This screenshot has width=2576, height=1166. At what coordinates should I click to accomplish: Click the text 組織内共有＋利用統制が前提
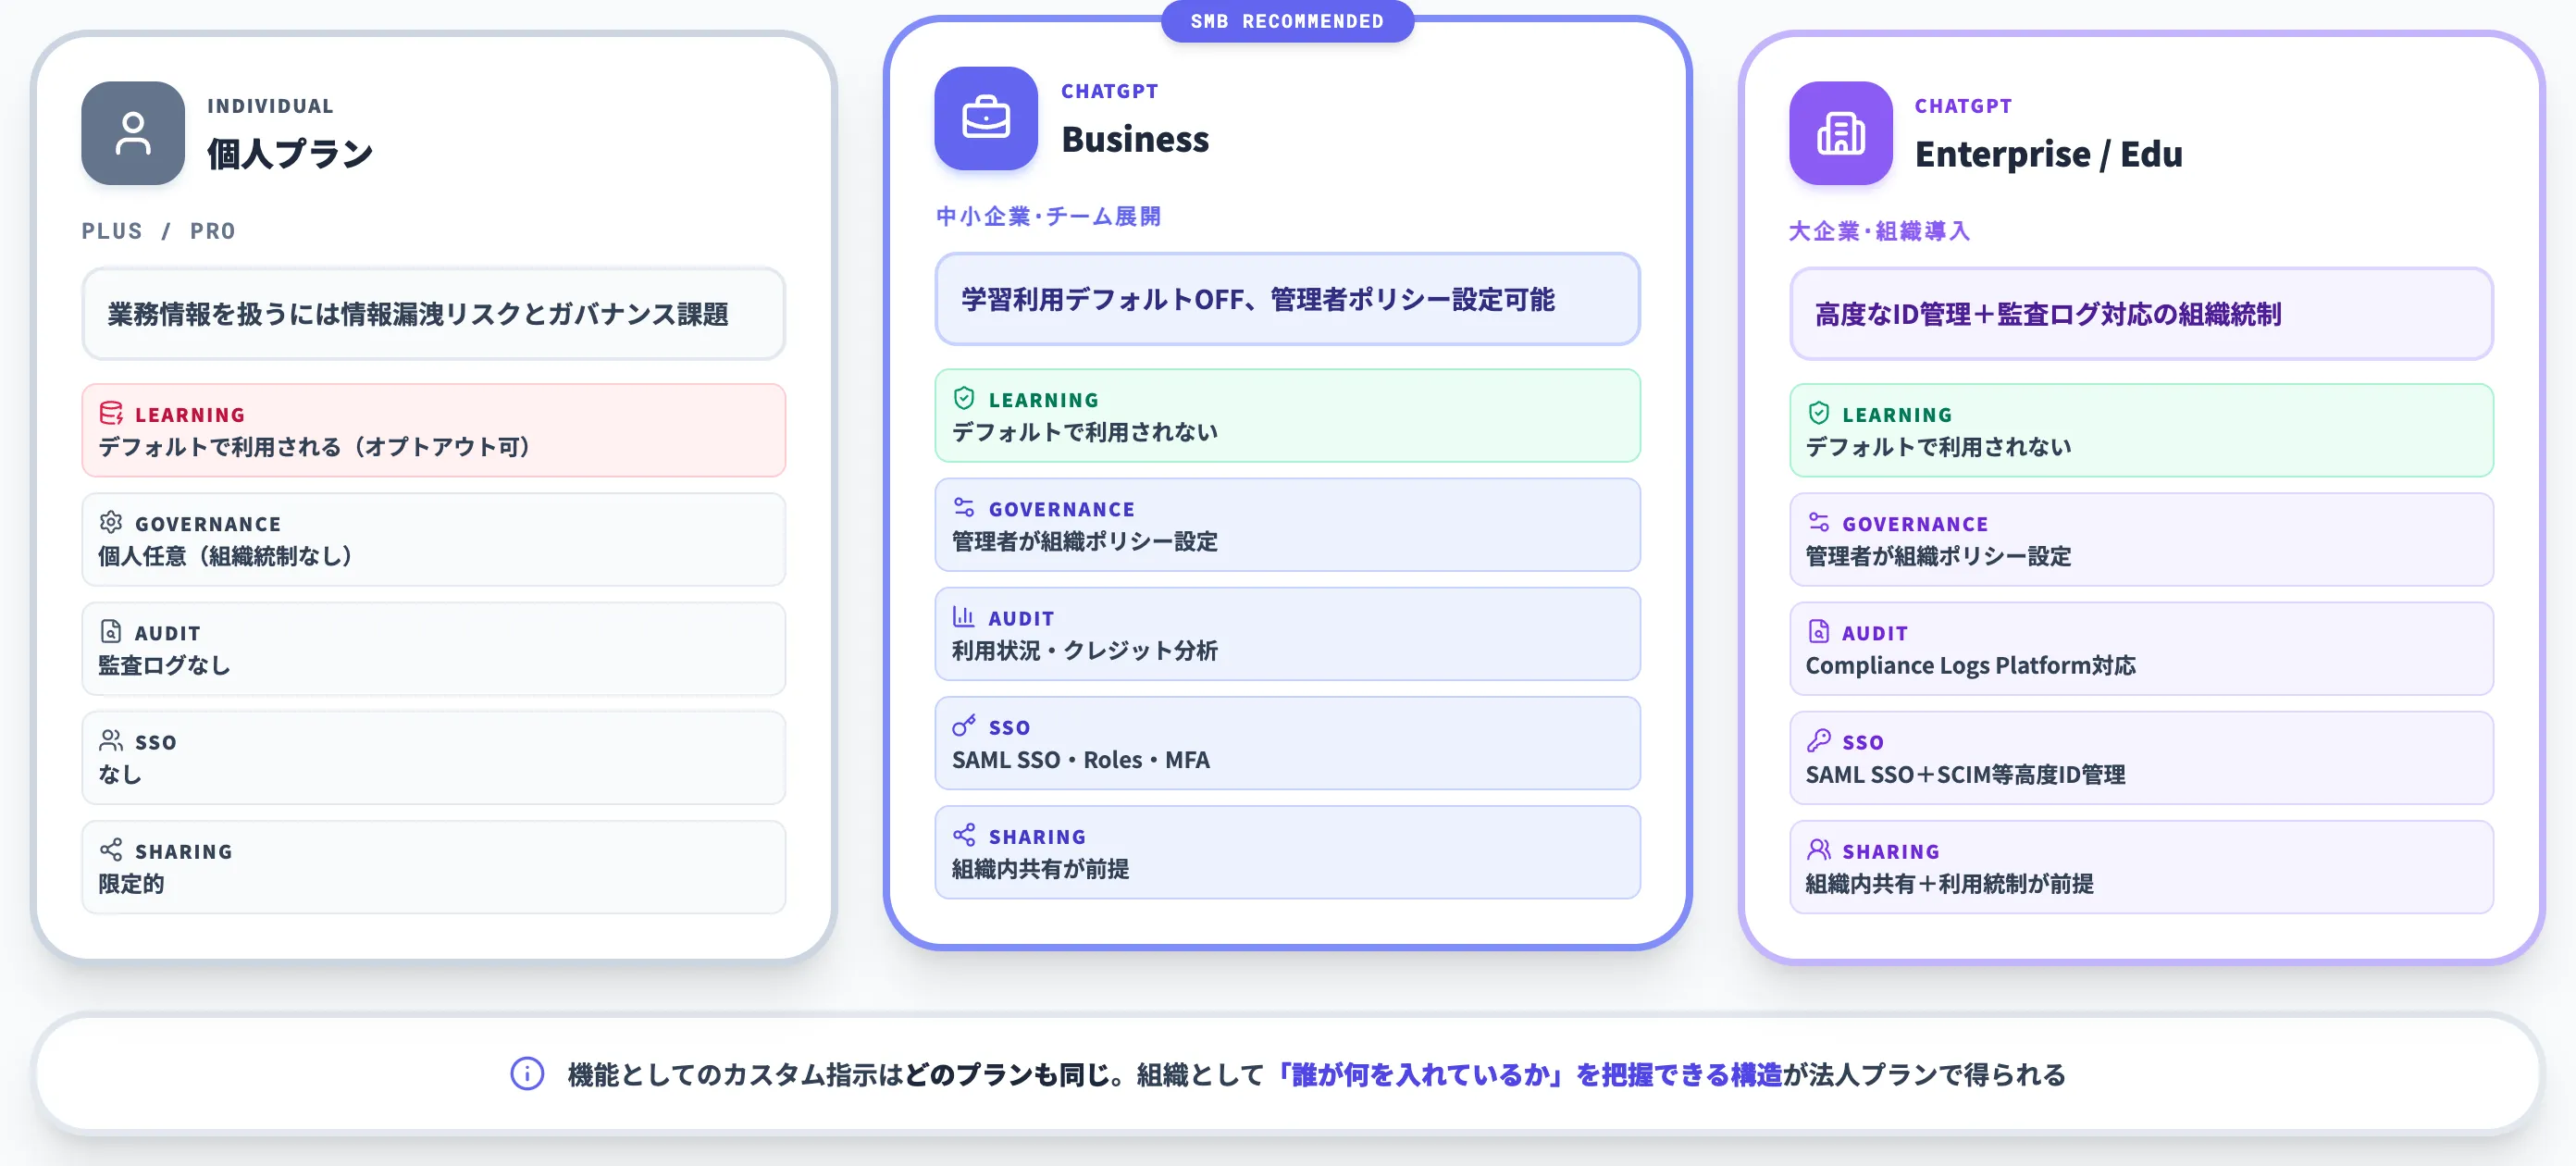[1949, 883]
